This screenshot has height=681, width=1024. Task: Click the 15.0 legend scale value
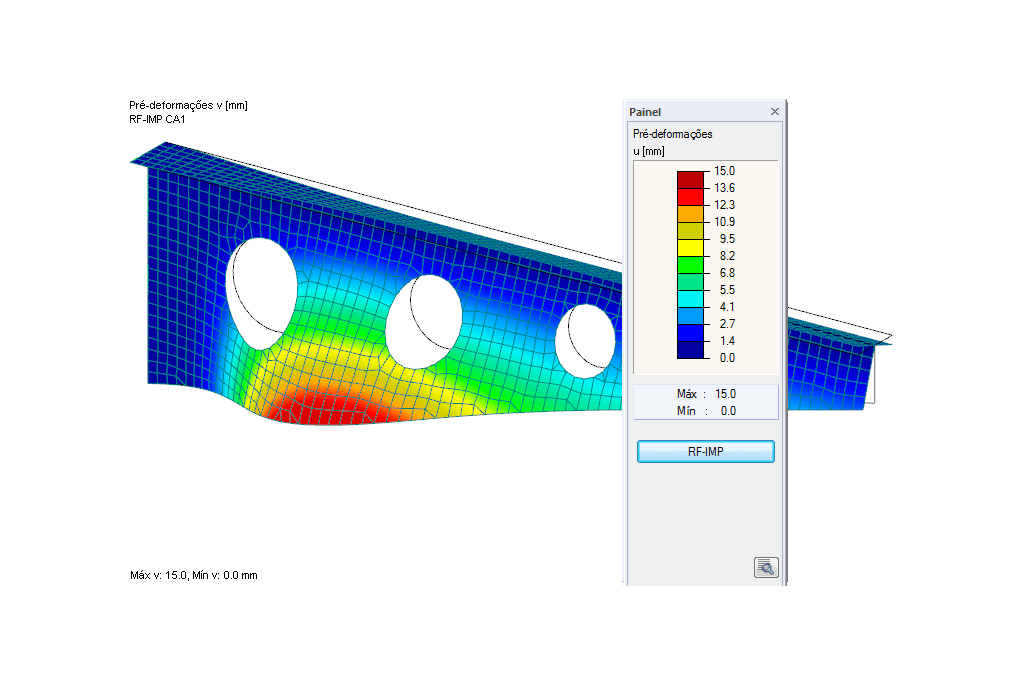pyautogui.click(x=724, y=170)
